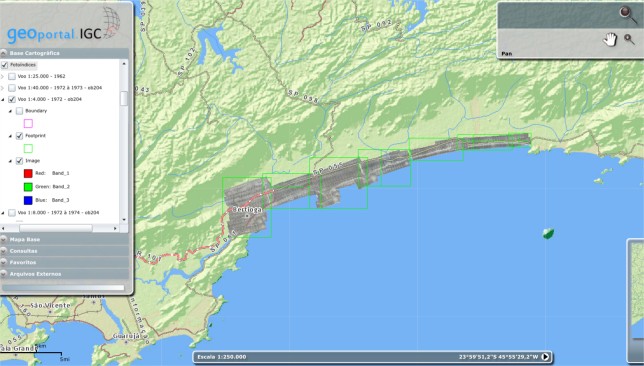Uncheck the Footprint layer checkbox
Viewport: 644px width, 366px height.
[x=19, y=136]
